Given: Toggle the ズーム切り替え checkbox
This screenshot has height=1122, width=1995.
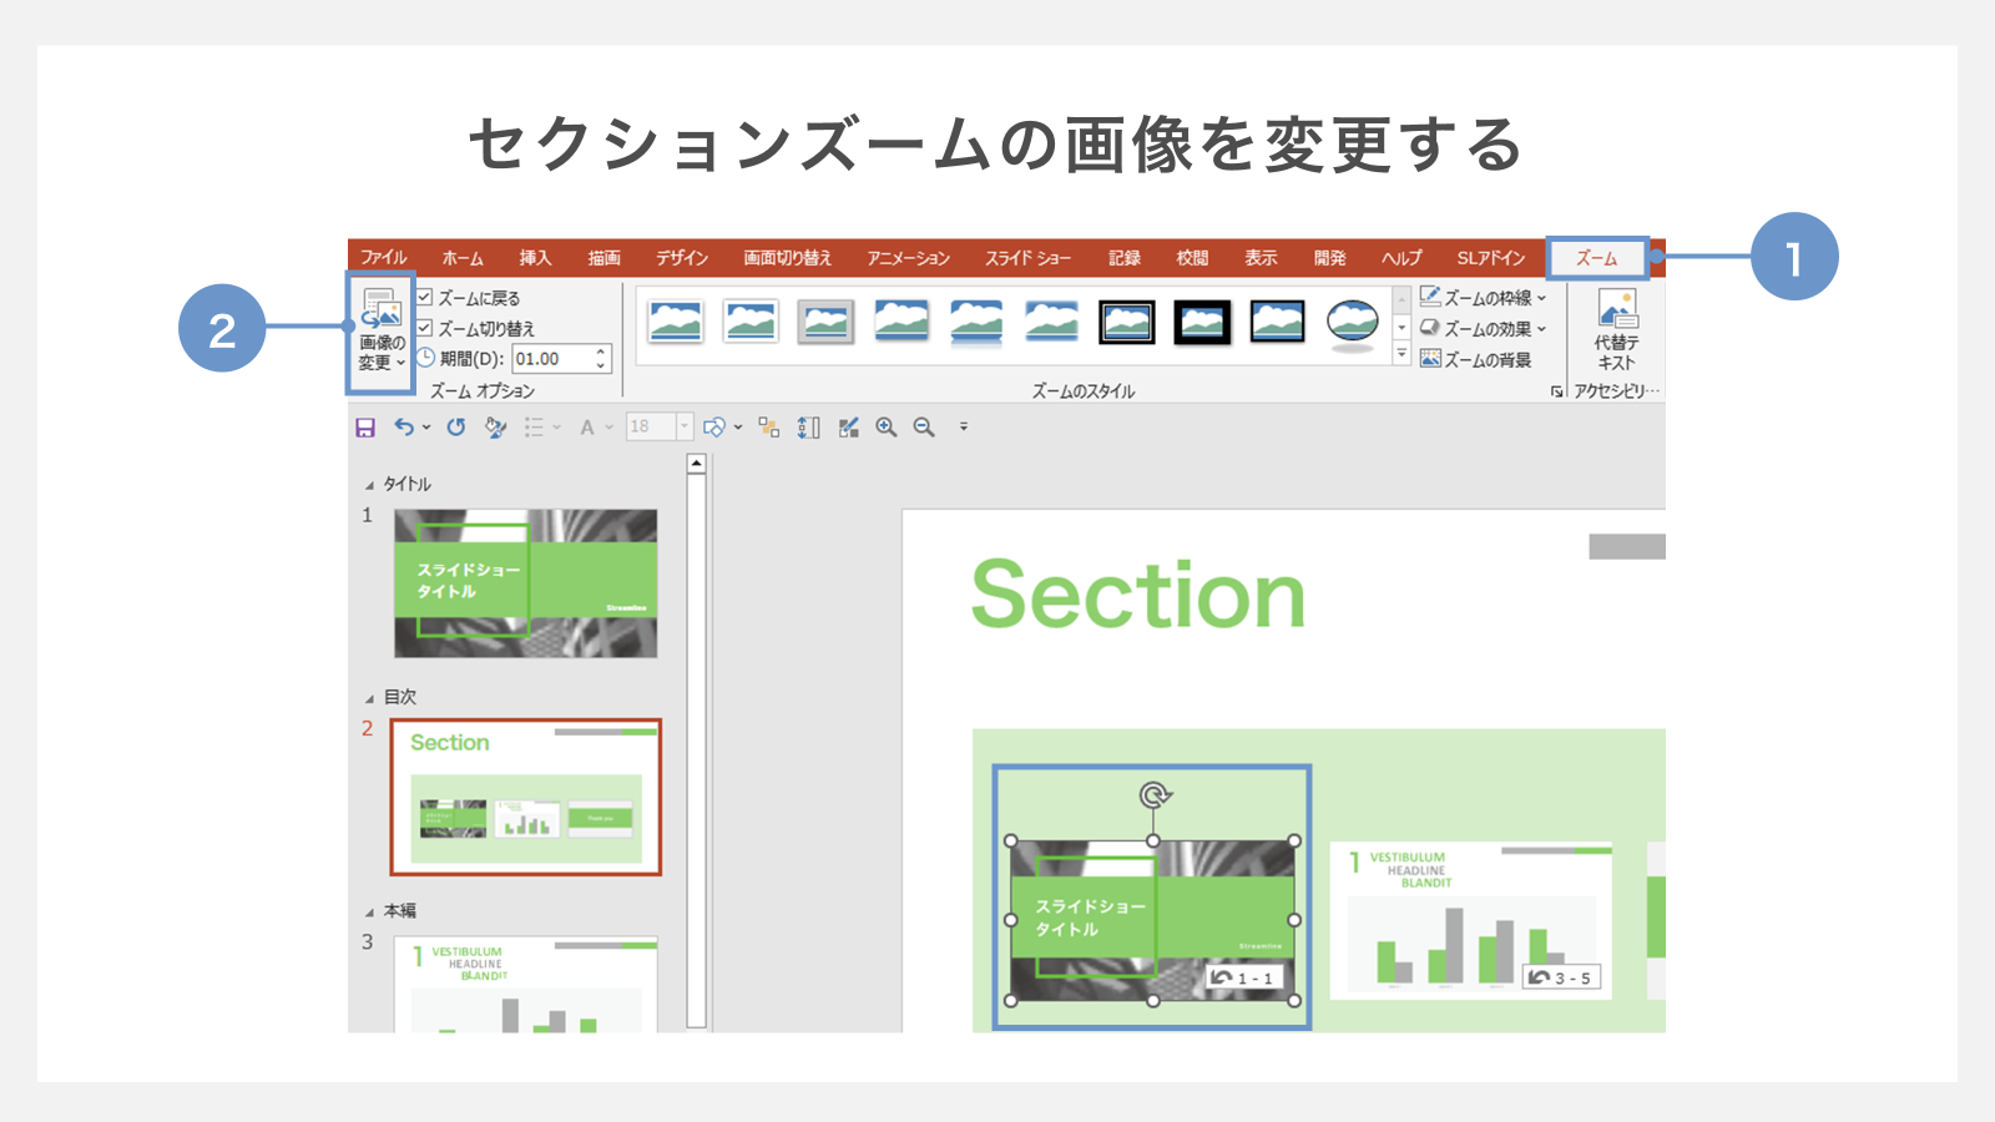Looking at the screenshot, I should coord(424,327).
